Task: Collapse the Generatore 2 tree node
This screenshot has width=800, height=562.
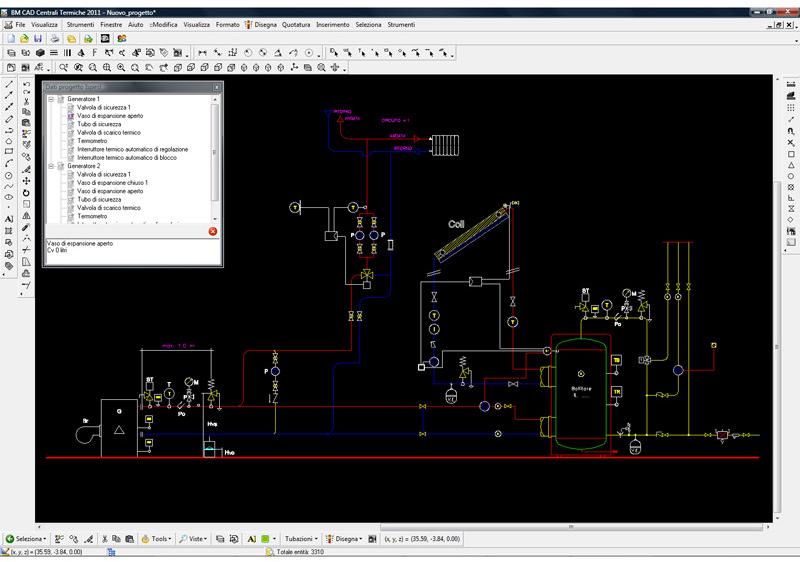Action: coord(50,165)
